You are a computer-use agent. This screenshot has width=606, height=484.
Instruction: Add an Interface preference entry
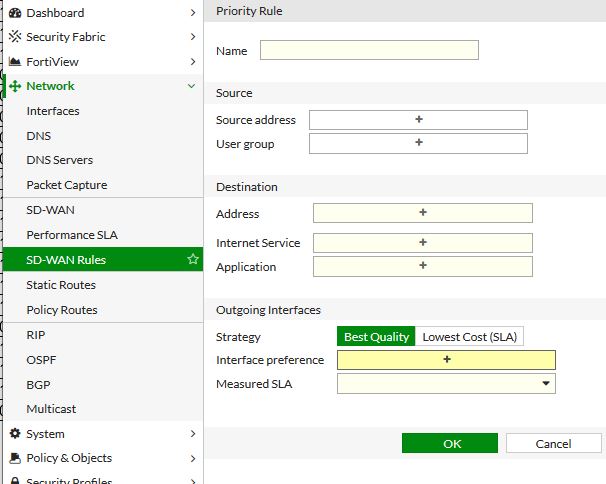click(446, 360)
